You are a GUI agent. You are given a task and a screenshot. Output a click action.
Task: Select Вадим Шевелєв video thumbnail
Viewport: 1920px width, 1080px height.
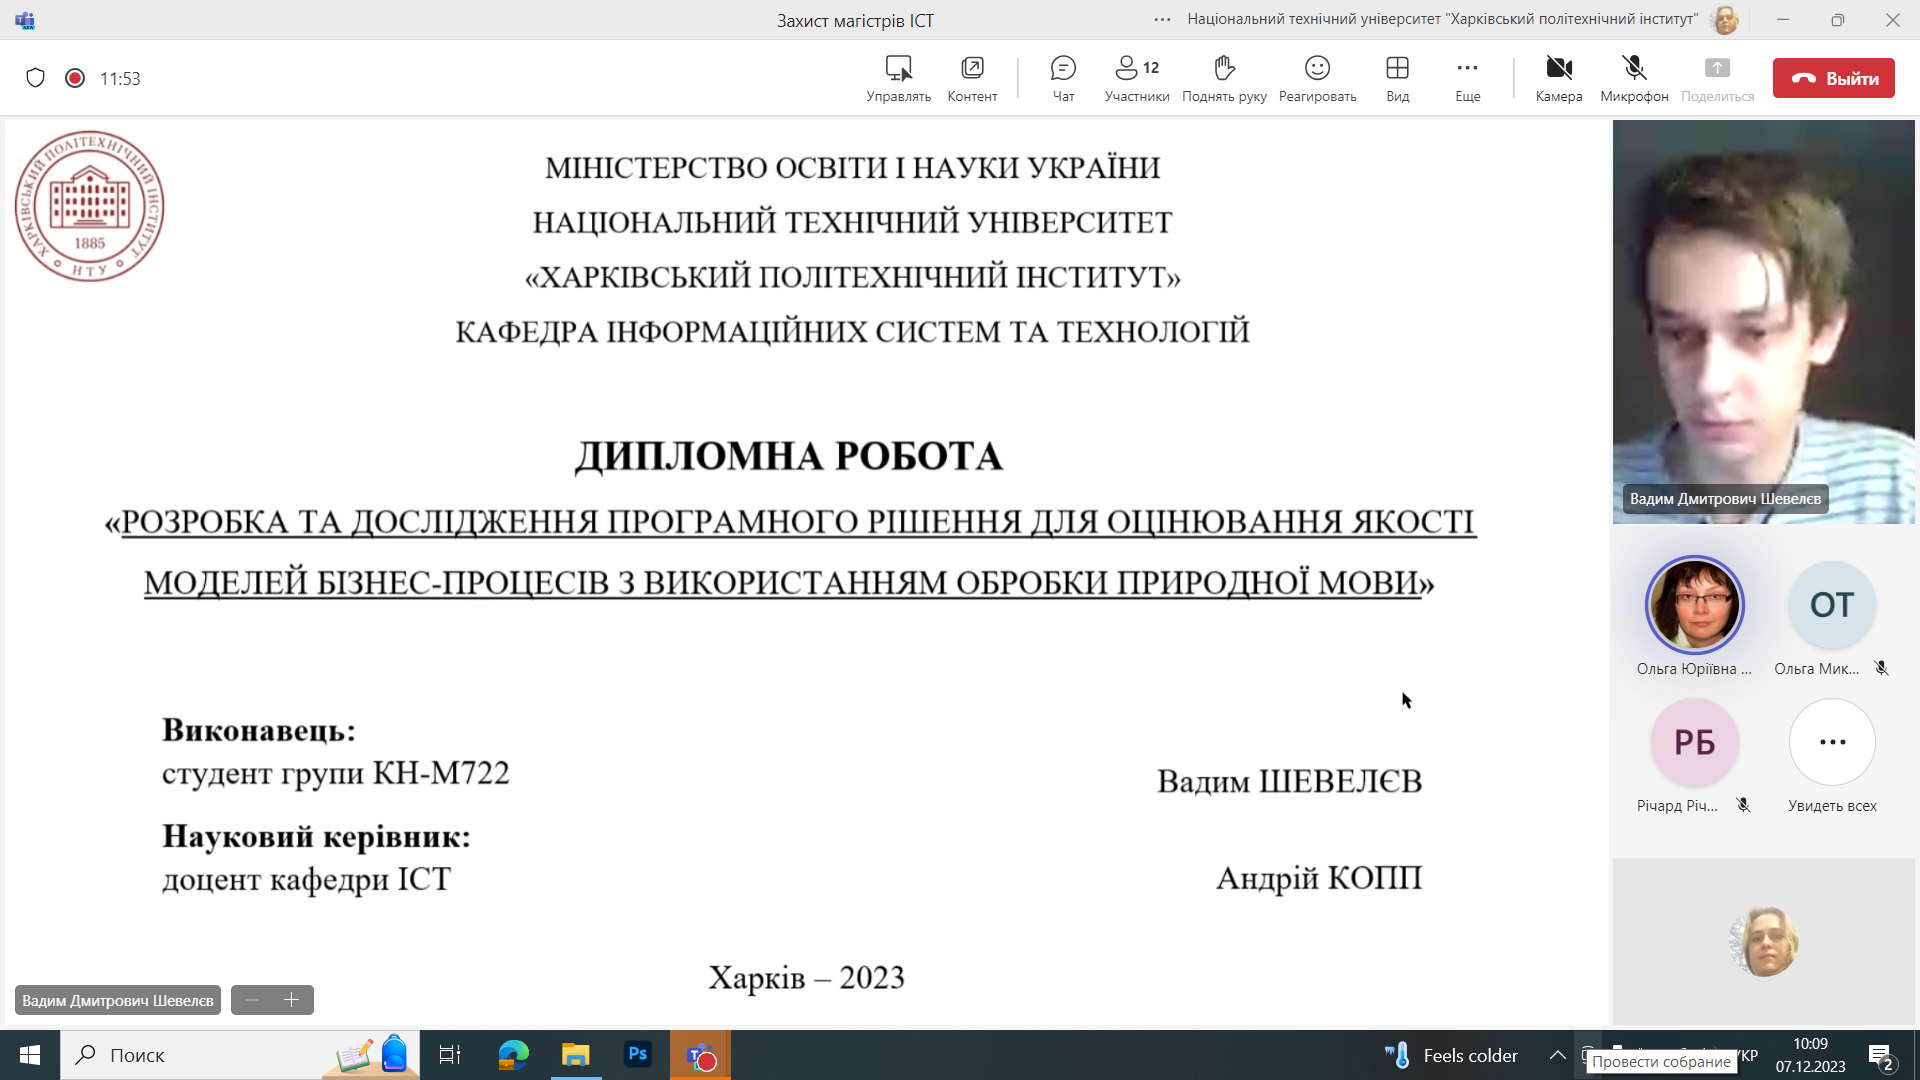(x=1763, y=322)
